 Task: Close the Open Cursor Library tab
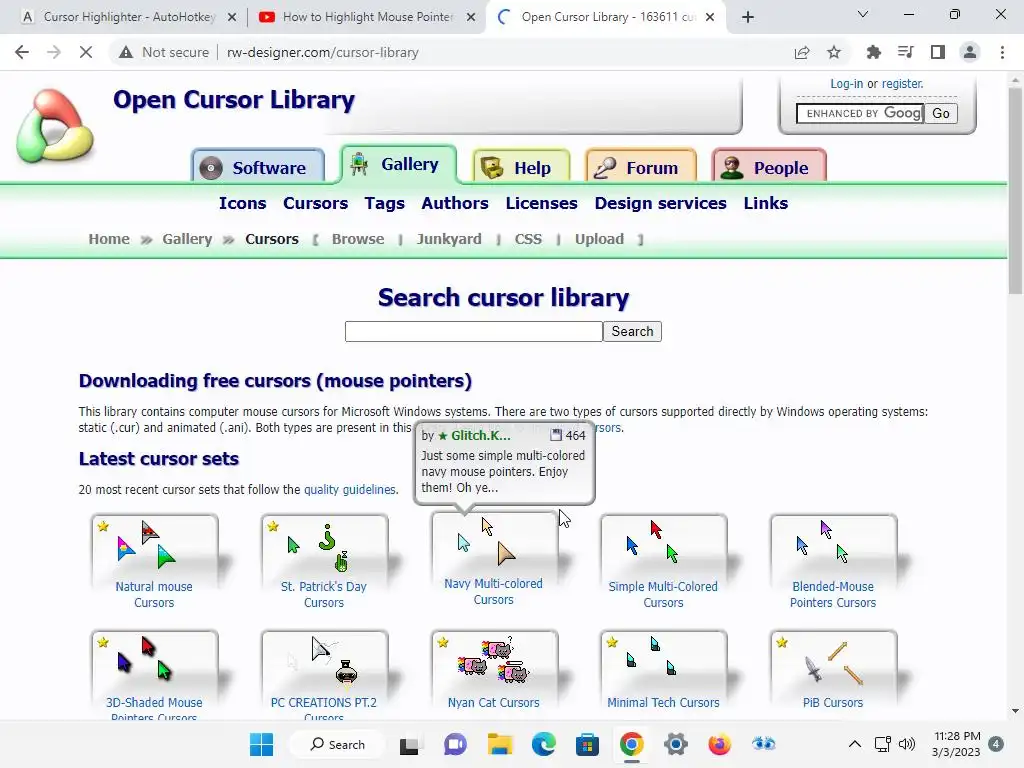click(x=710, y=17)
